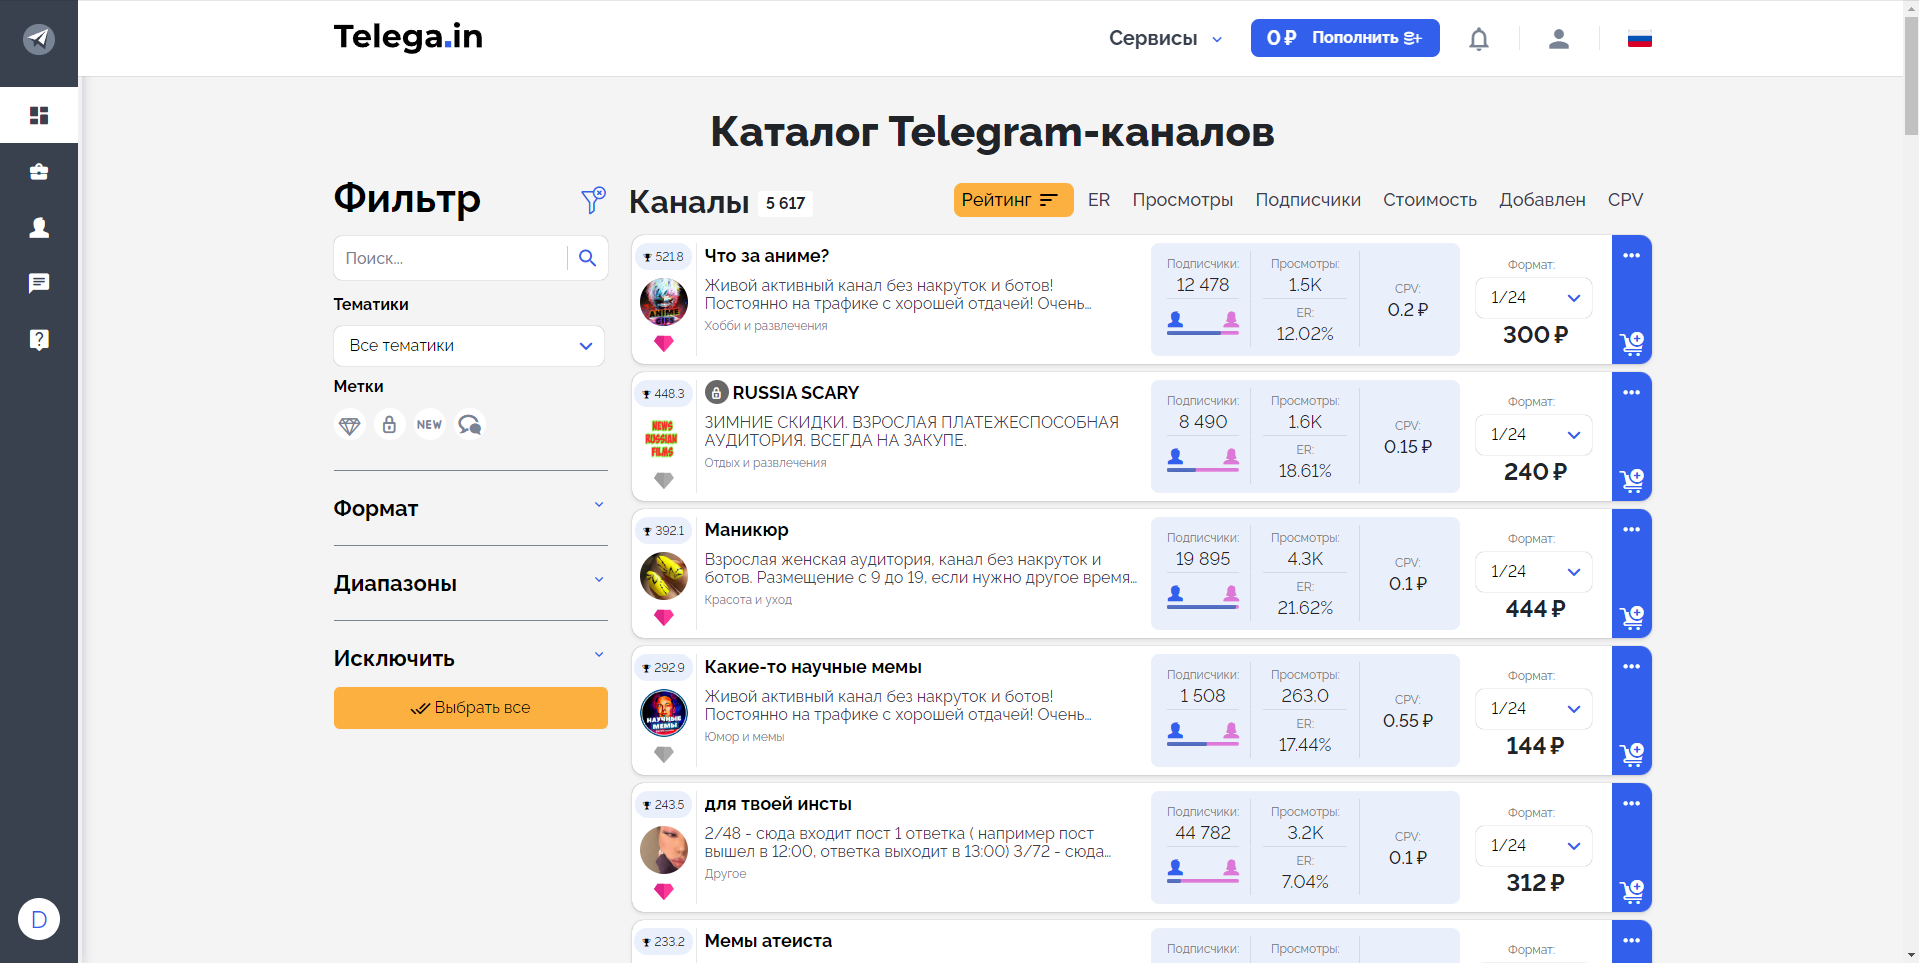Add 'Что за аниме?' to cart
This screenshot has width=1919, height=963.
tap(1632, 344)
